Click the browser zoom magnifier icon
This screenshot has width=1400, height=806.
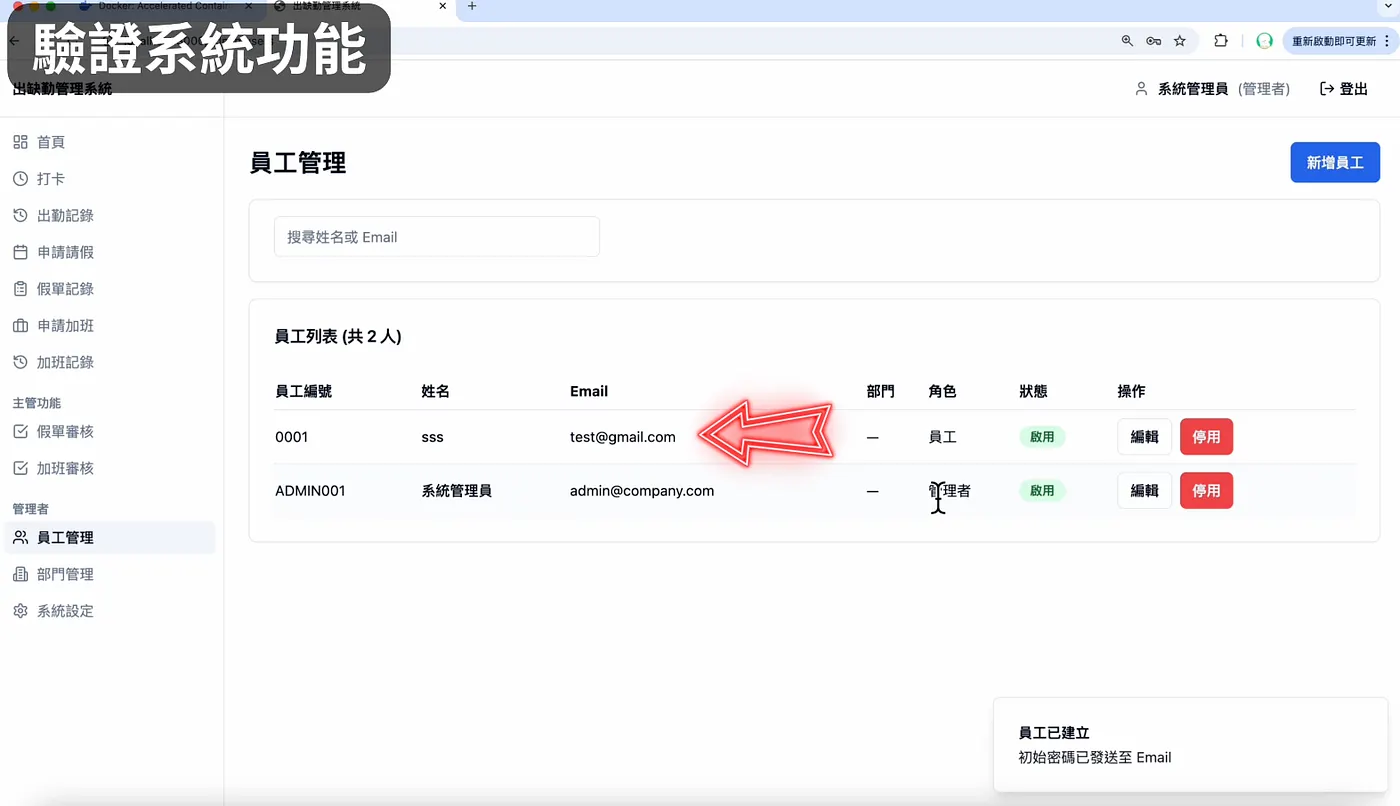point(1127,41)
